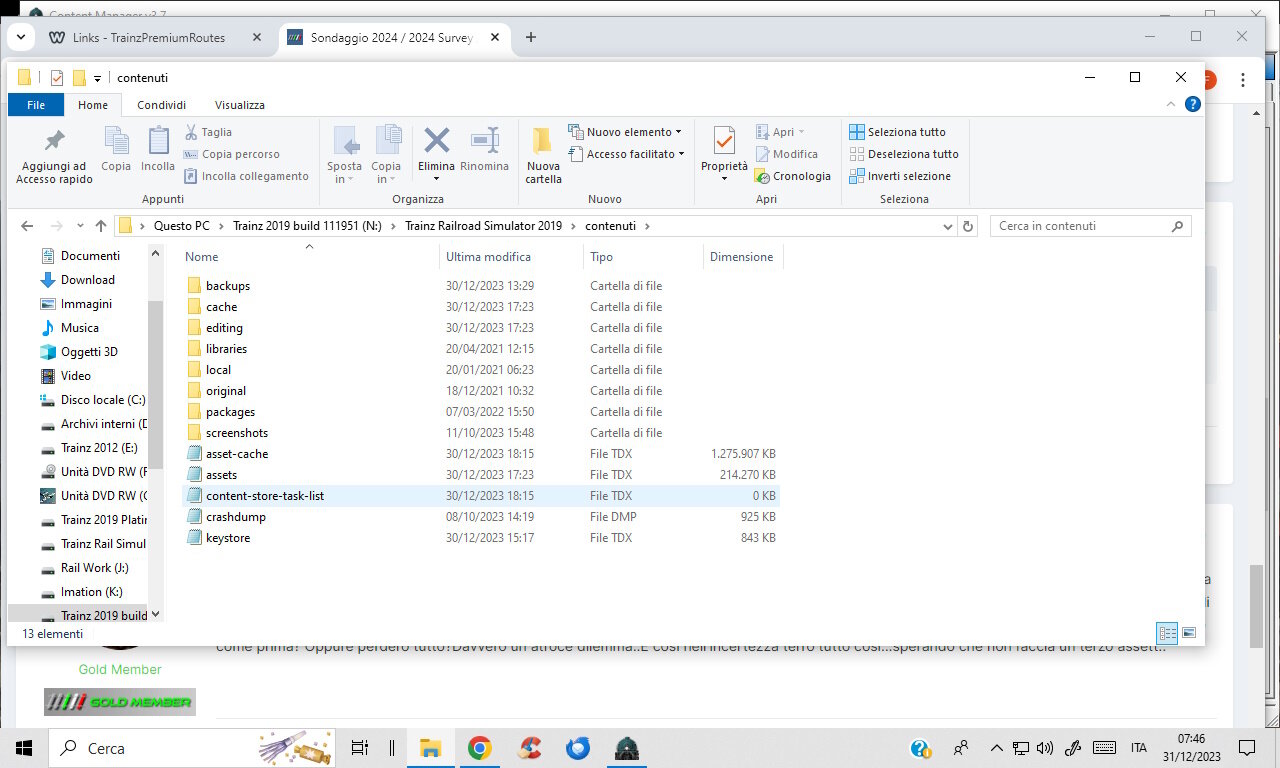Click Inverti selezione
1280x768 pixels.
(x=900, y=176)
